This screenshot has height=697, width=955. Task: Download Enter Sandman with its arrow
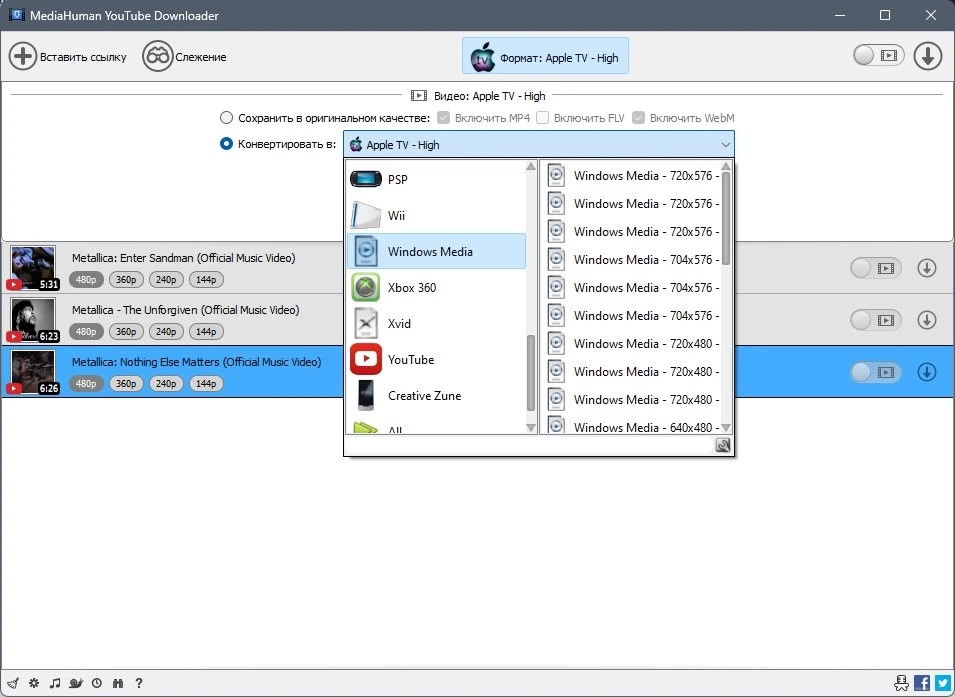coord(927,267)
